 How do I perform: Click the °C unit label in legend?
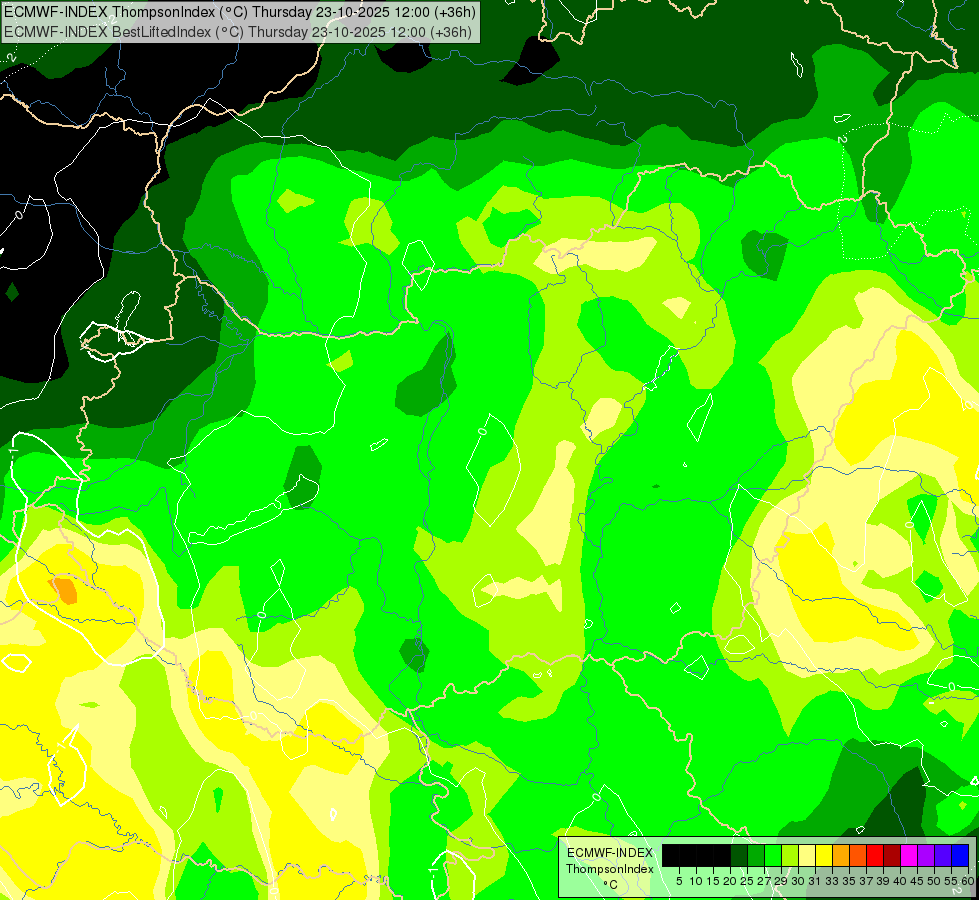[x=611, y=884]
